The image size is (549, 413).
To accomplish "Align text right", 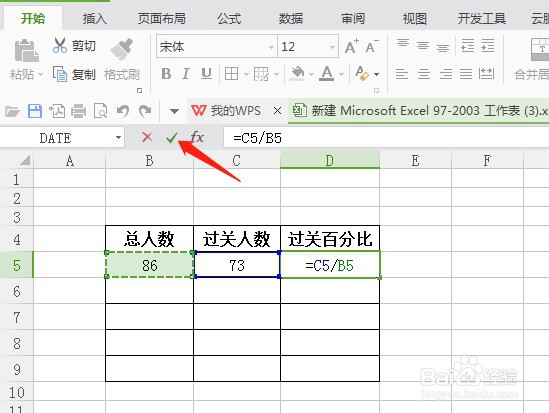I will click(x=445, y=74).
